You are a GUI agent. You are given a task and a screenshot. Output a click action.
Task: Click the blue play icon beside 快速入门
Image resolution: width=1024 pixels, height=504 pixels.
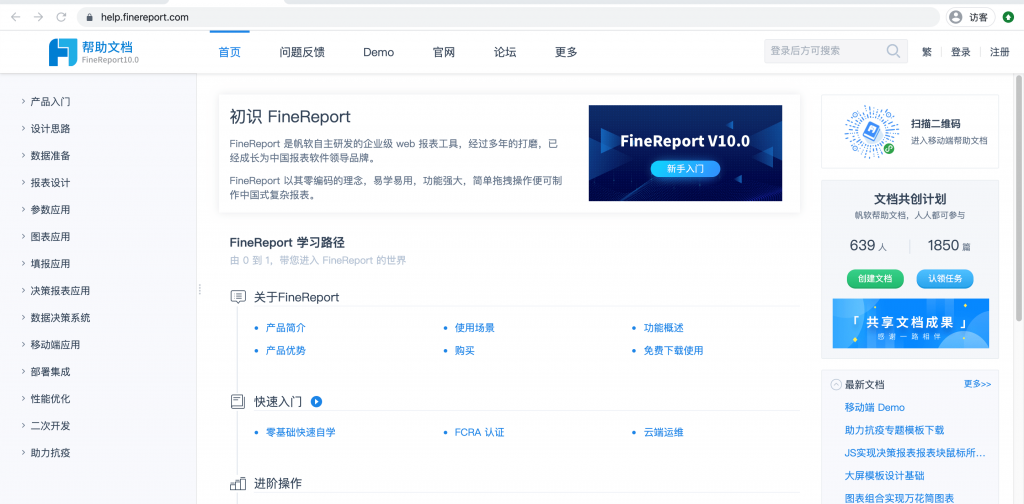(x=316, y=402)
